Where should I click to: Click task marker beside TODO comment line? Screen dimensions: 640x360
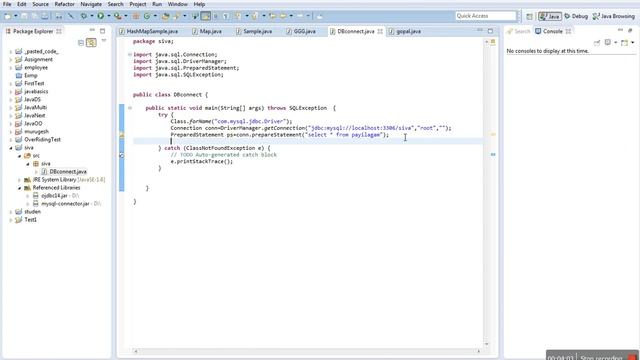tap(121, 155)
